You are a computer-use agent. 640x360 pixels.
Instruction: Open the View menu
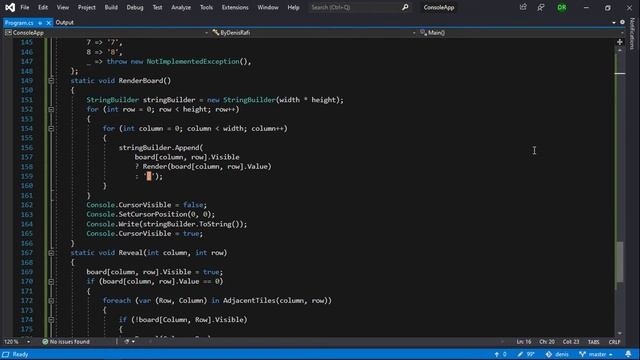(x=62, y=7)
